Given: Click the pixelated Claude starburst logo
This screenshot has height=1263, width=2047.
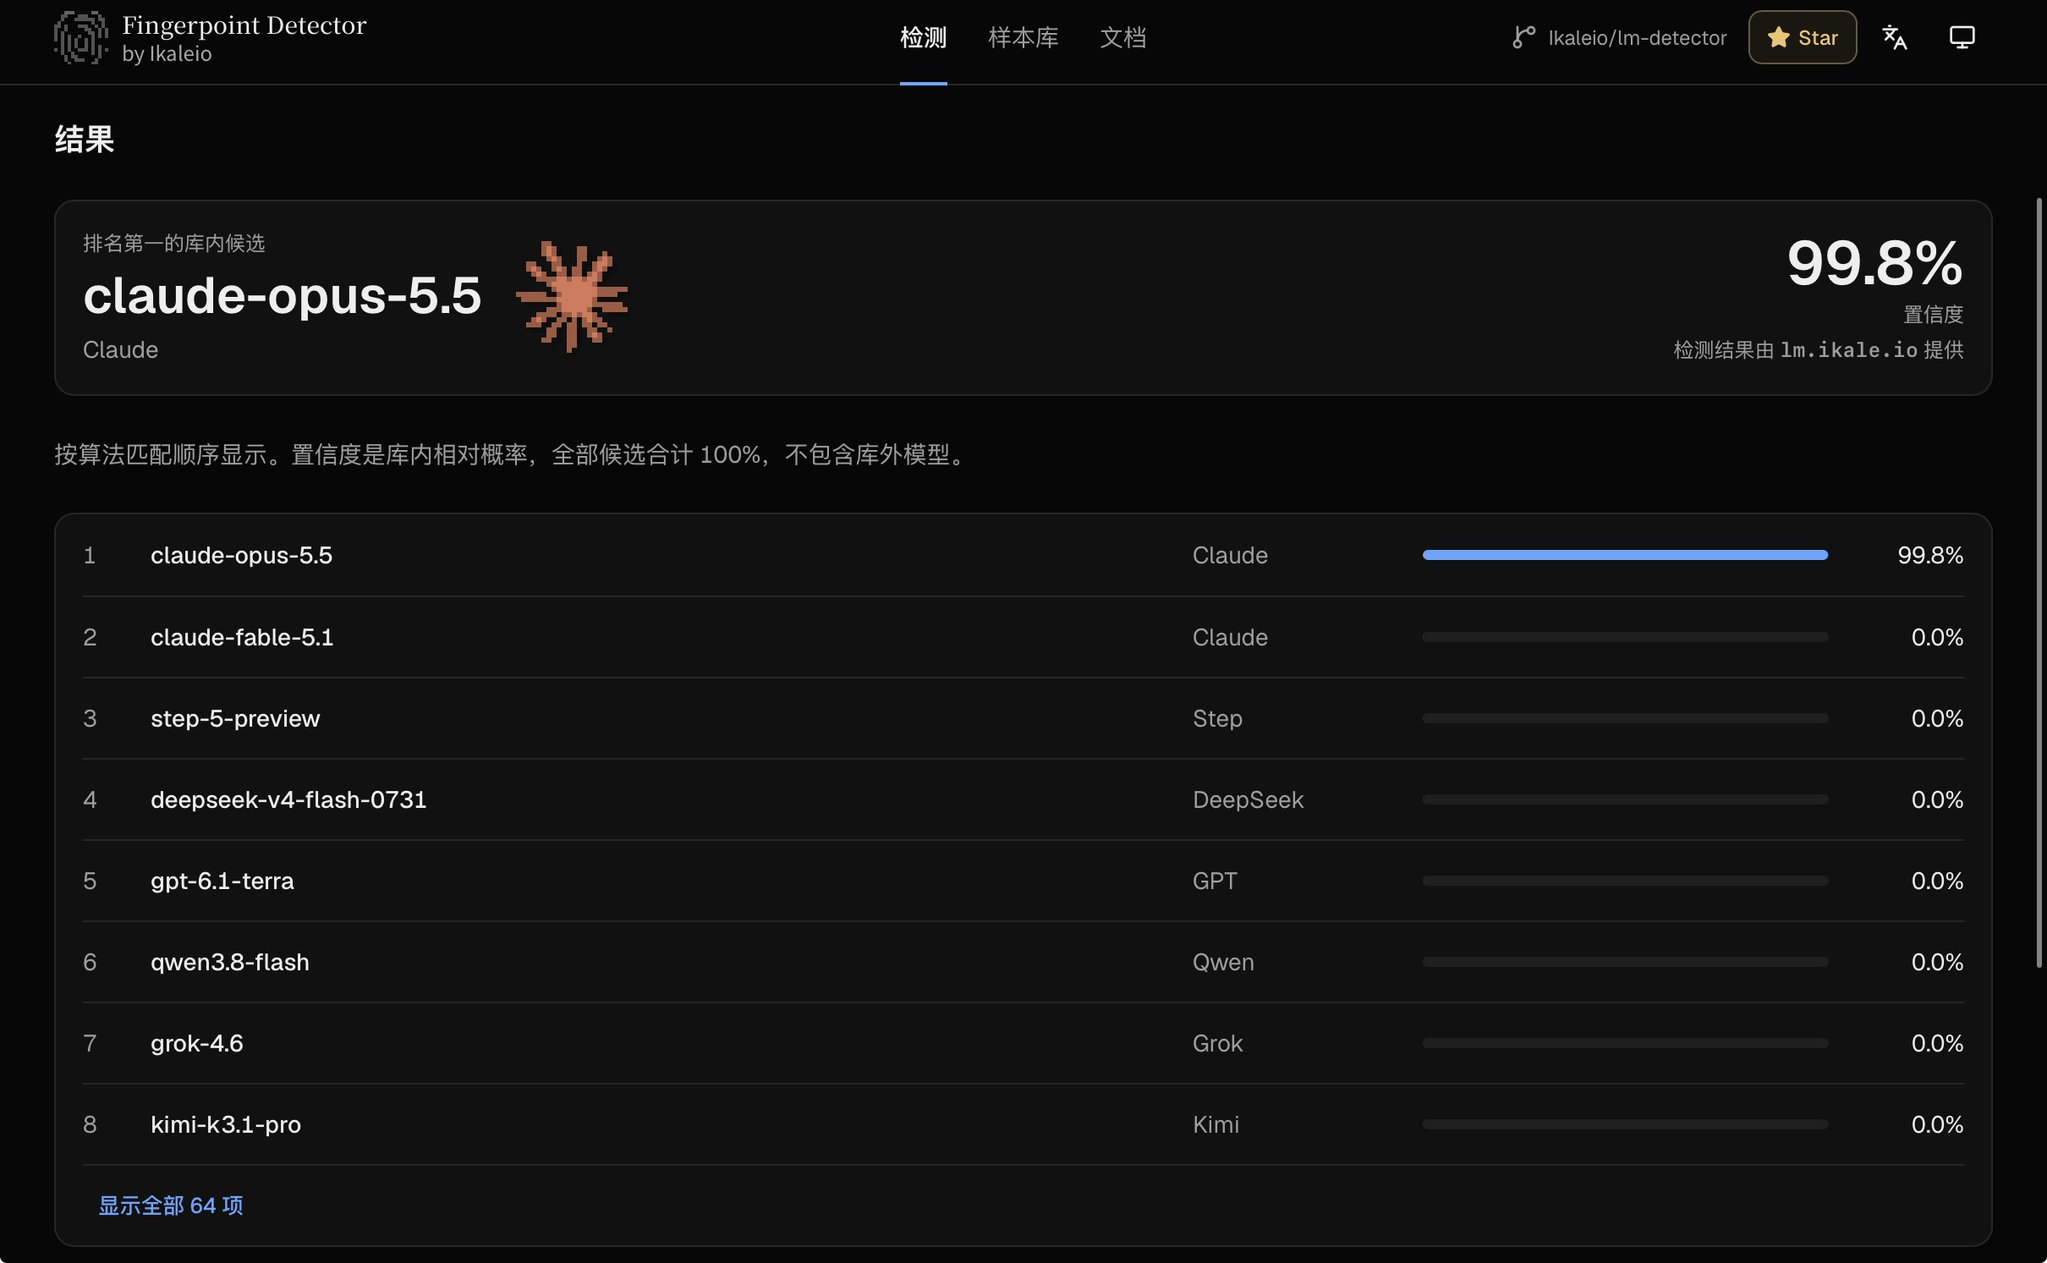Looking at the screenshot, I should pos(572,296).
